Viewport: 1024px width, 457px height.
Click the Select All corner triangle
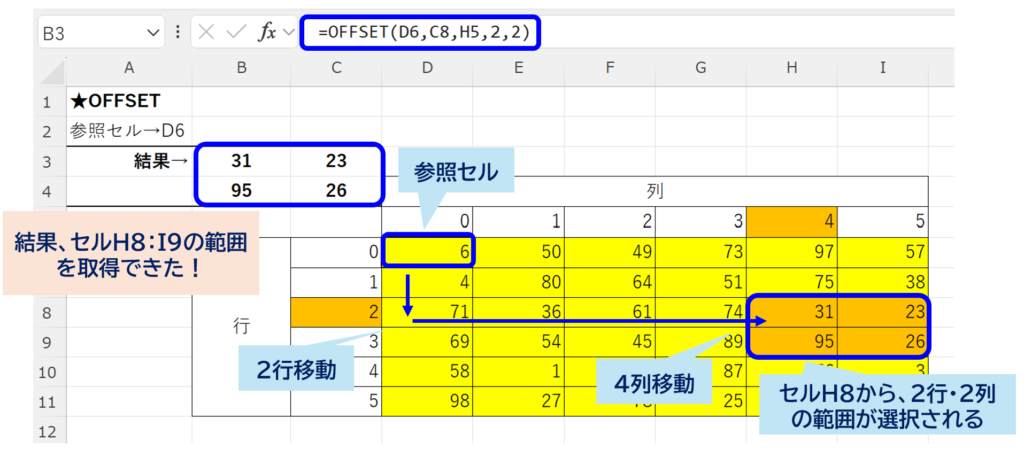point(53,71)
